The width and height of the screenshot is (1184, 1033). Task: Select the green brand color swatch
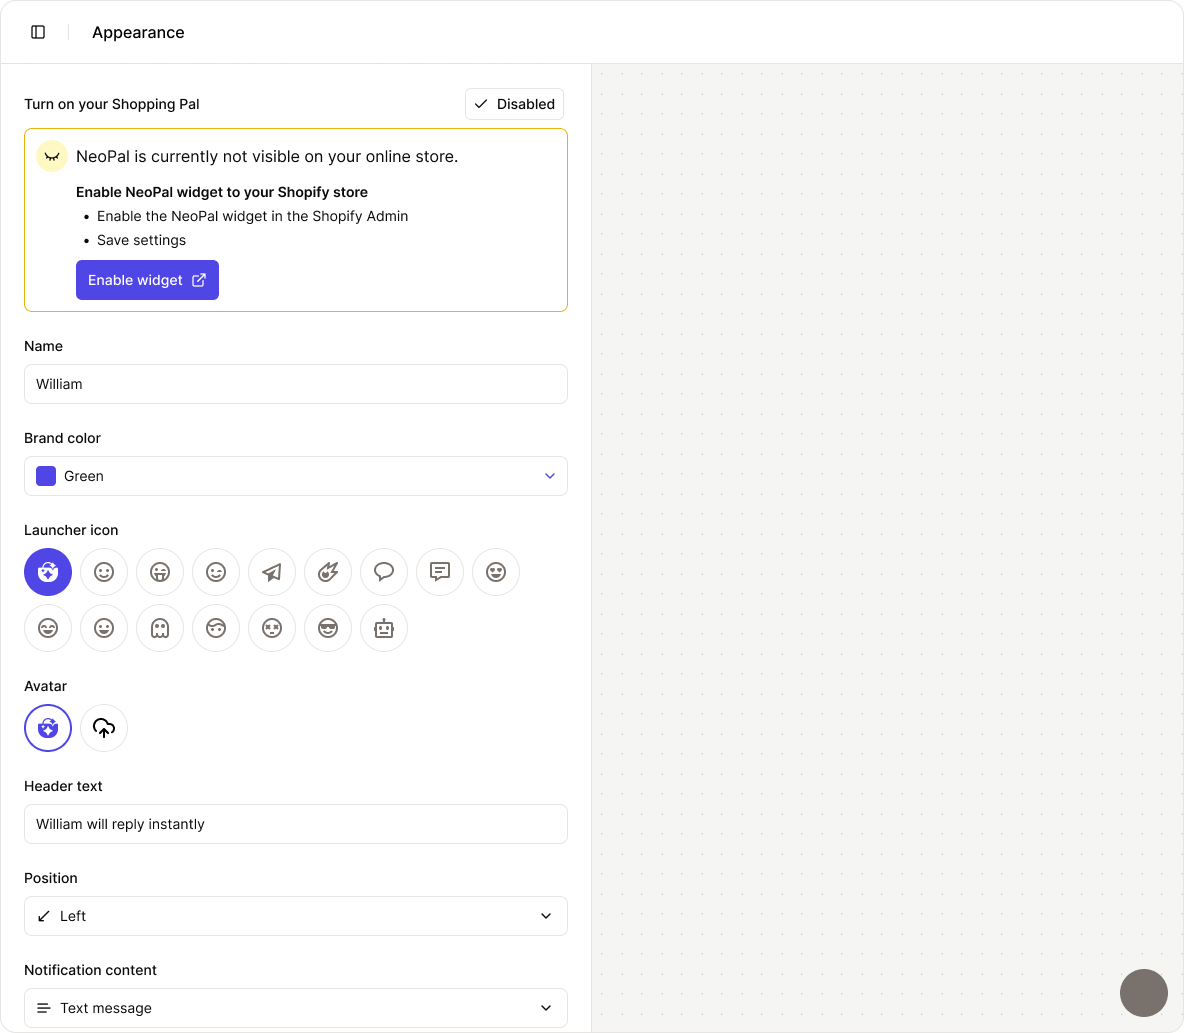pos(45,476)
